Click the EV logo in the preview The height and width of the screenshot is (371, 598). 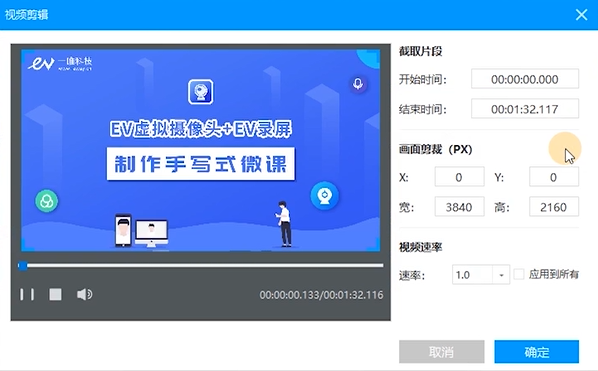59,63
